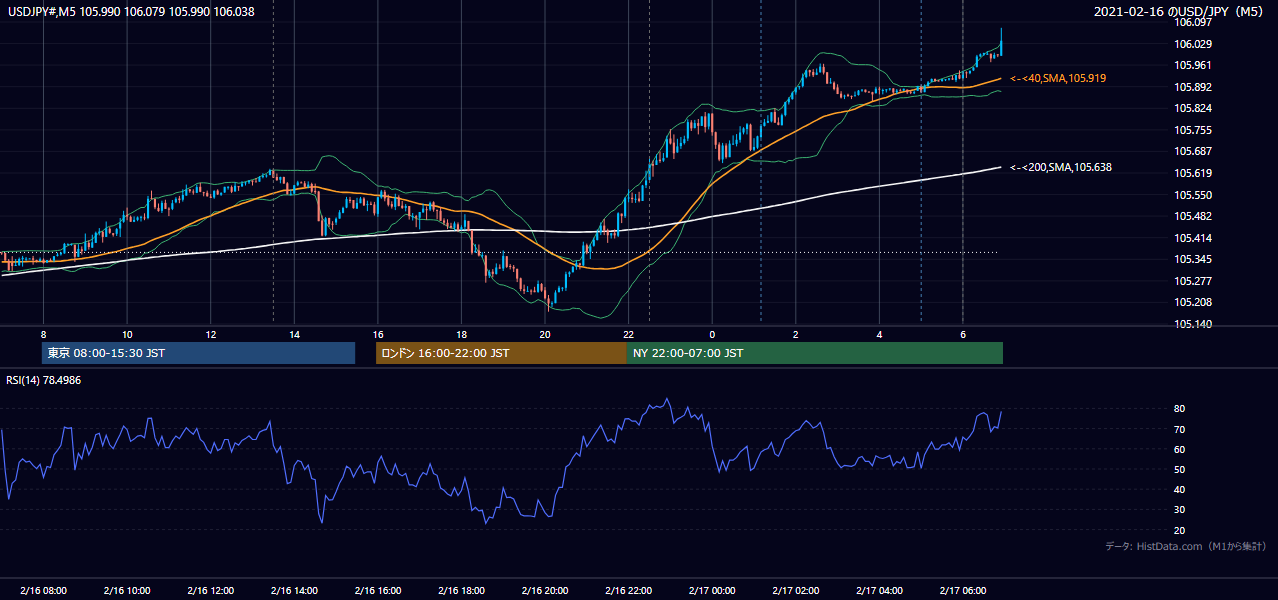1278x600 pixels.
Task: Click the 2/16 16:00 time axis label
Action: 378,591
